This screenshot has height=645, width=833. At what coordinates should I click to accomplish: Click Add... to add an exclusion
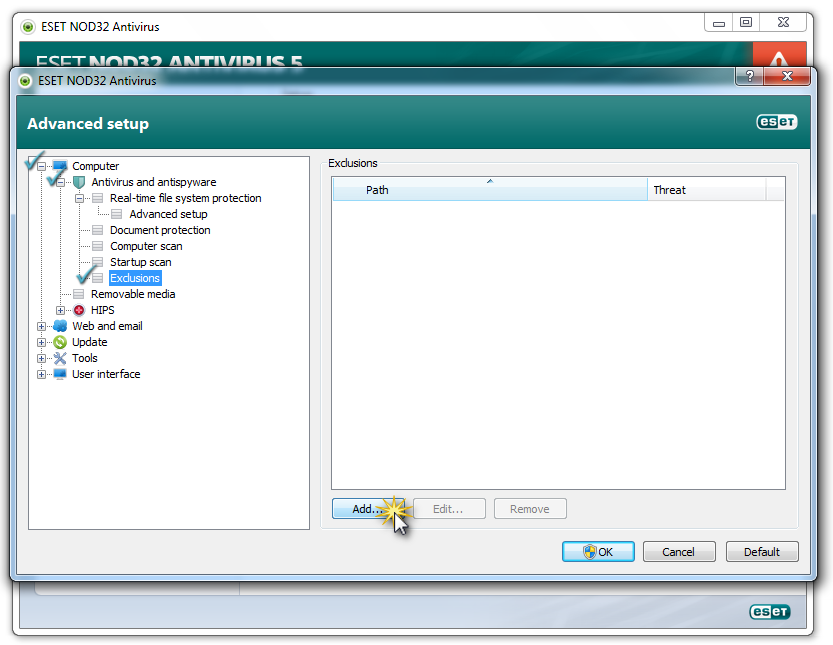pyautogui.click(x=368, y=509)
